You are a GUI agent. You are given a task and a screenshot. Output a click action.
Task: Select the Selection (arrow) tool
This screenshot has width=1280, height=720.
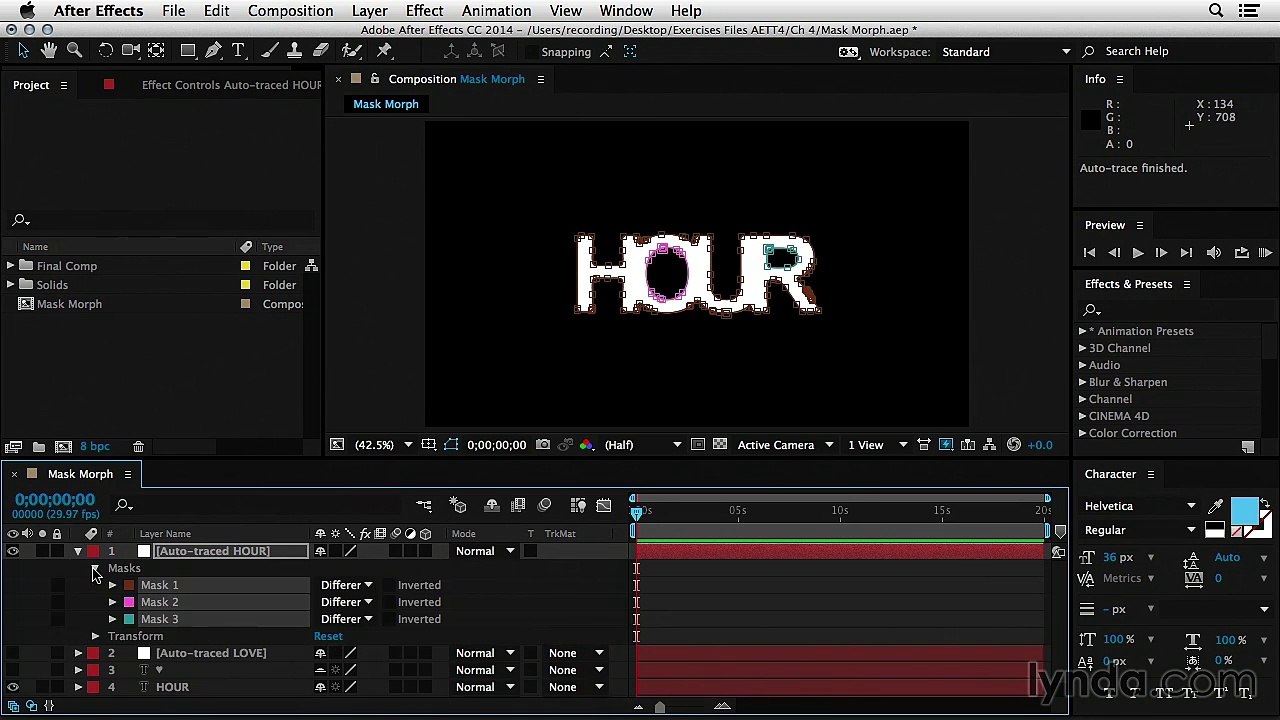pyautogui.click(x=24, y=51)
